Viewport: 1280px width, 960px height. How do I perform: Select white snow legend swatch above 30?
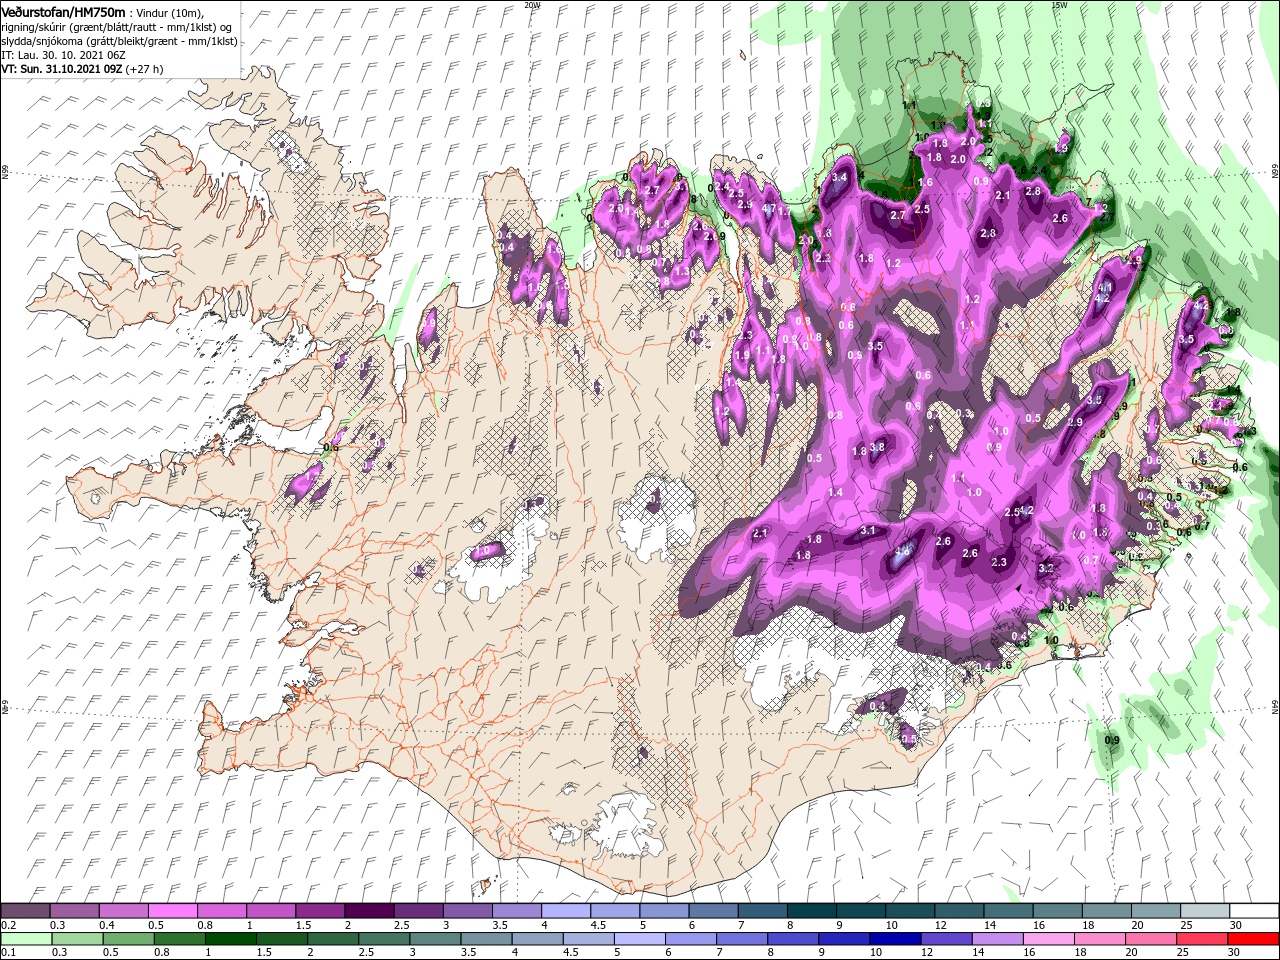(x=1255, y=911)
